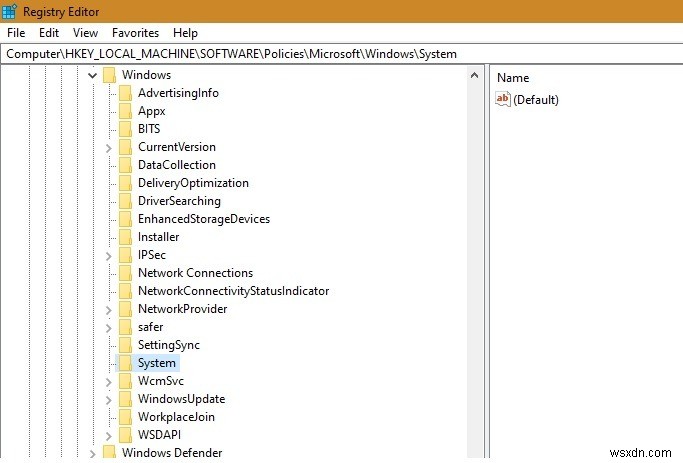Click the registry path address bar
Image resolution: width=683 pixels, height=463 pixels.
click(x=342, y=54)
